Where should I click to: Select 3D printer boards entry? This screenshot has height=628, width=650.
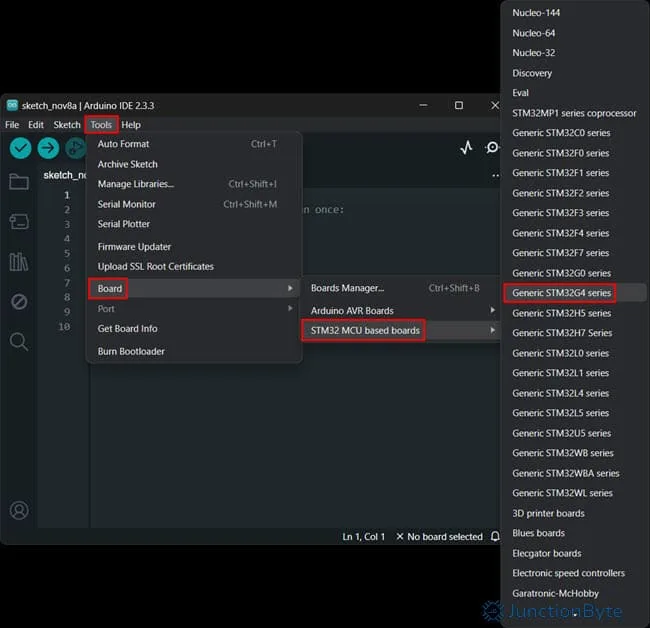click(x=575, y=514)
